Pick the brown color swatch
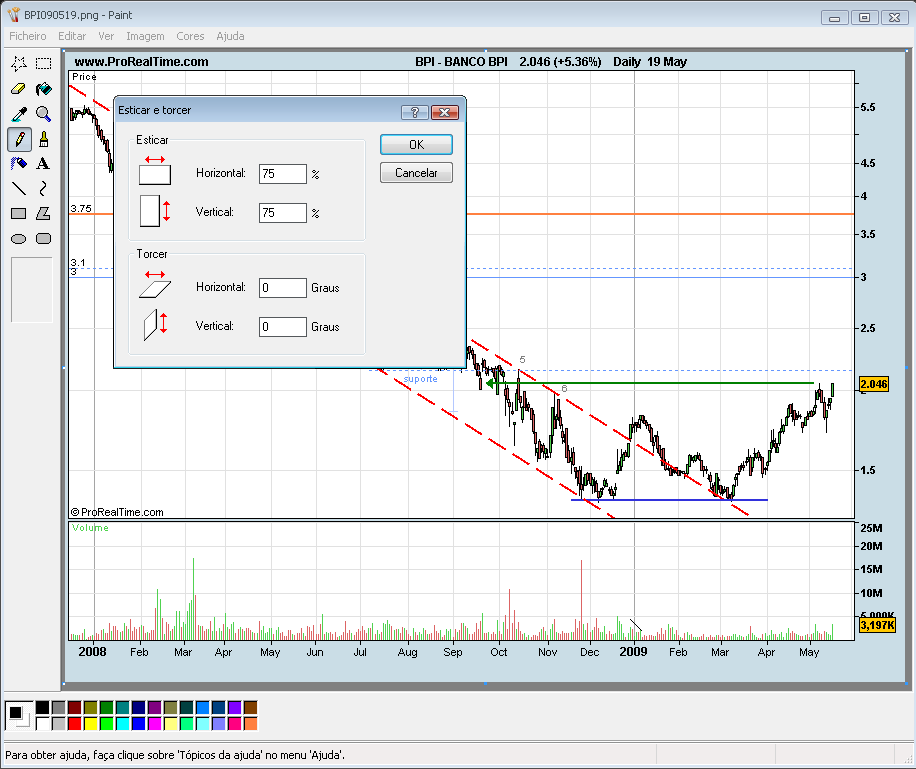916x769 pixels. tap(251, 708)
